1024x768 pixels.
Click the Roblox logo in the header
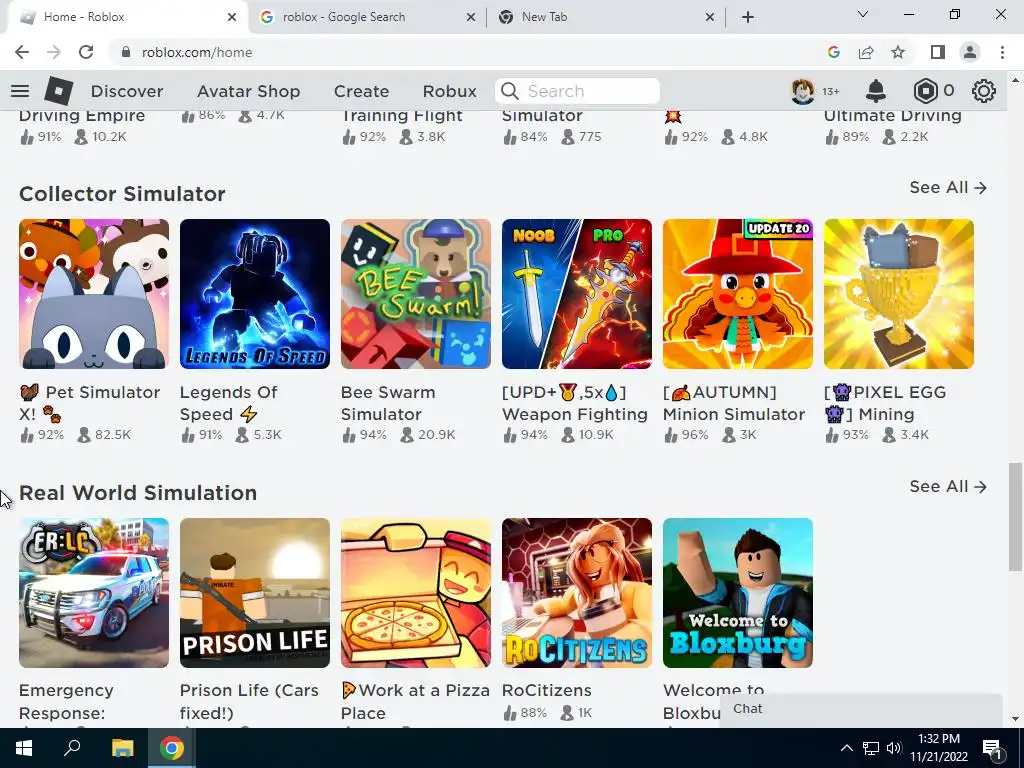pos(59,91)
